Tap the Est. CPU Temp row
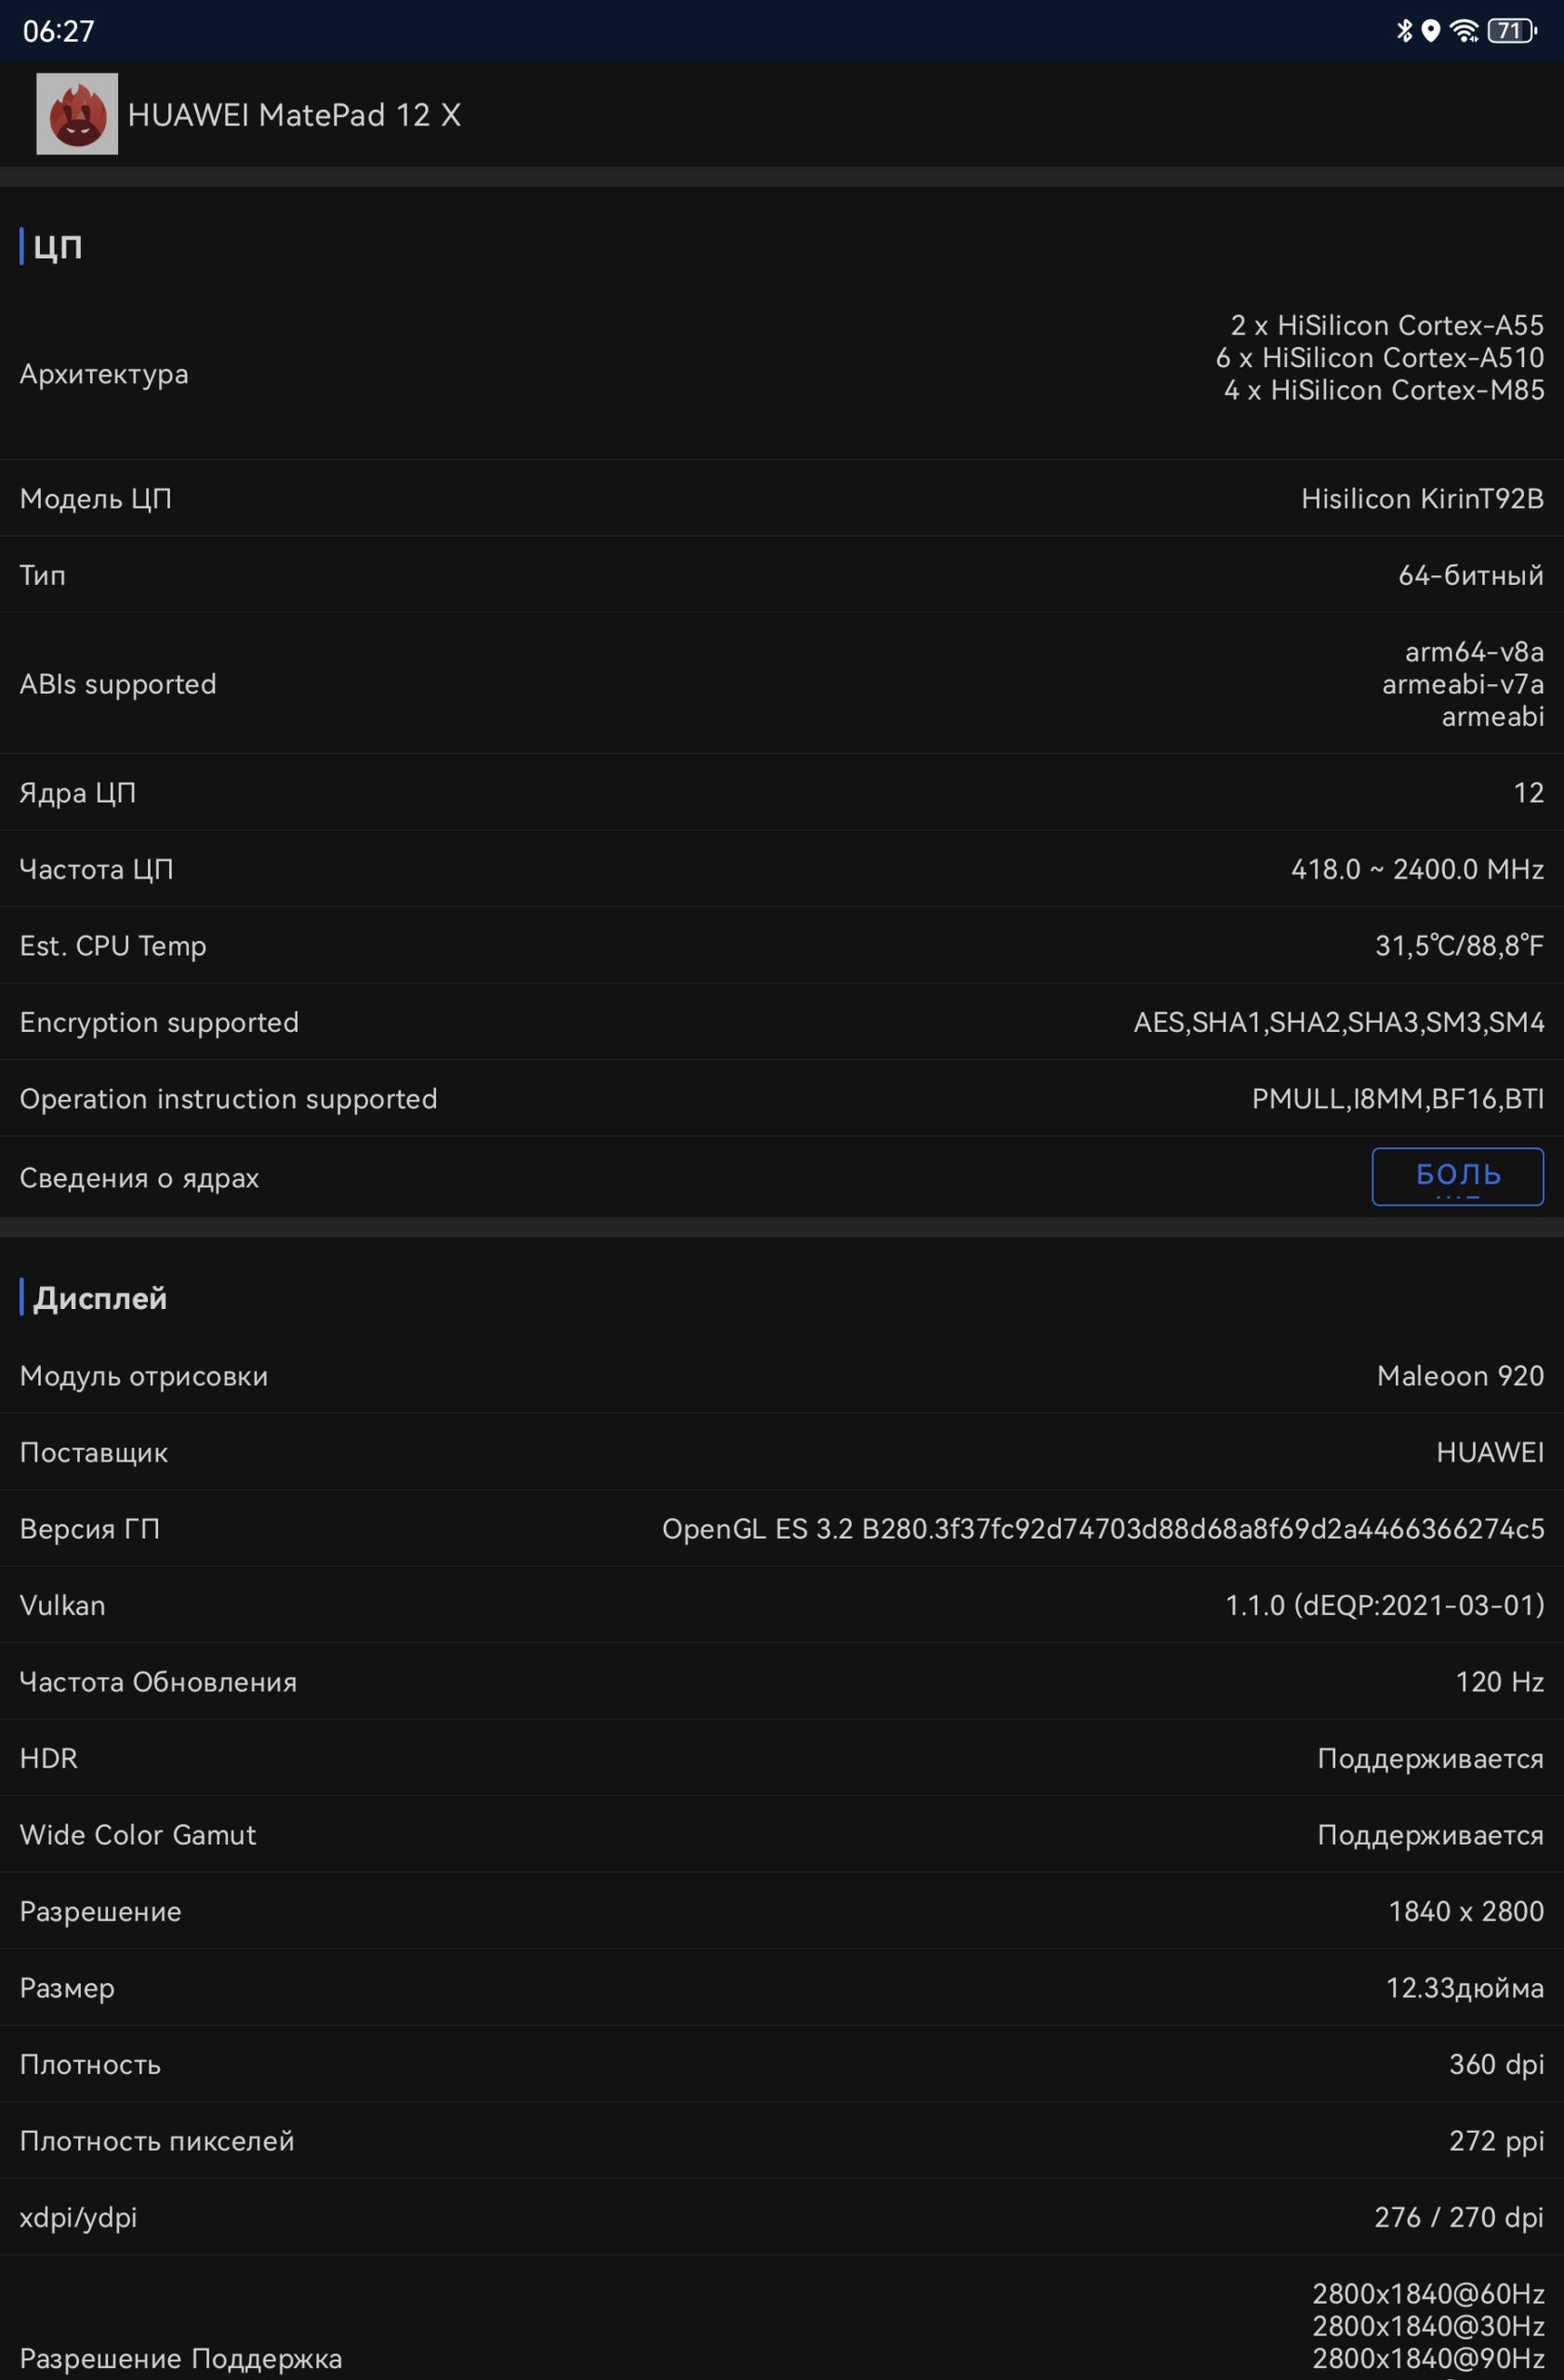 pyautogui.click(x=782, y=945)
